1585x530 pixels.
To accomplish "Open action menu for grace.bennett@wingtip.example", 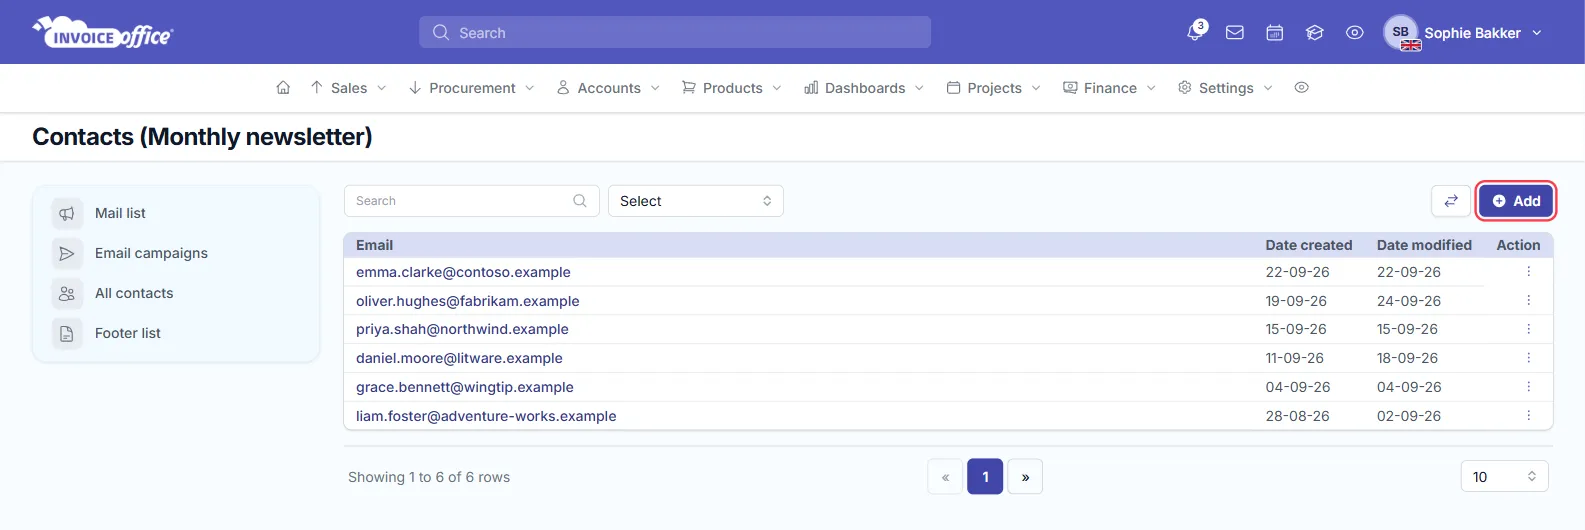I will [1529, 387].
